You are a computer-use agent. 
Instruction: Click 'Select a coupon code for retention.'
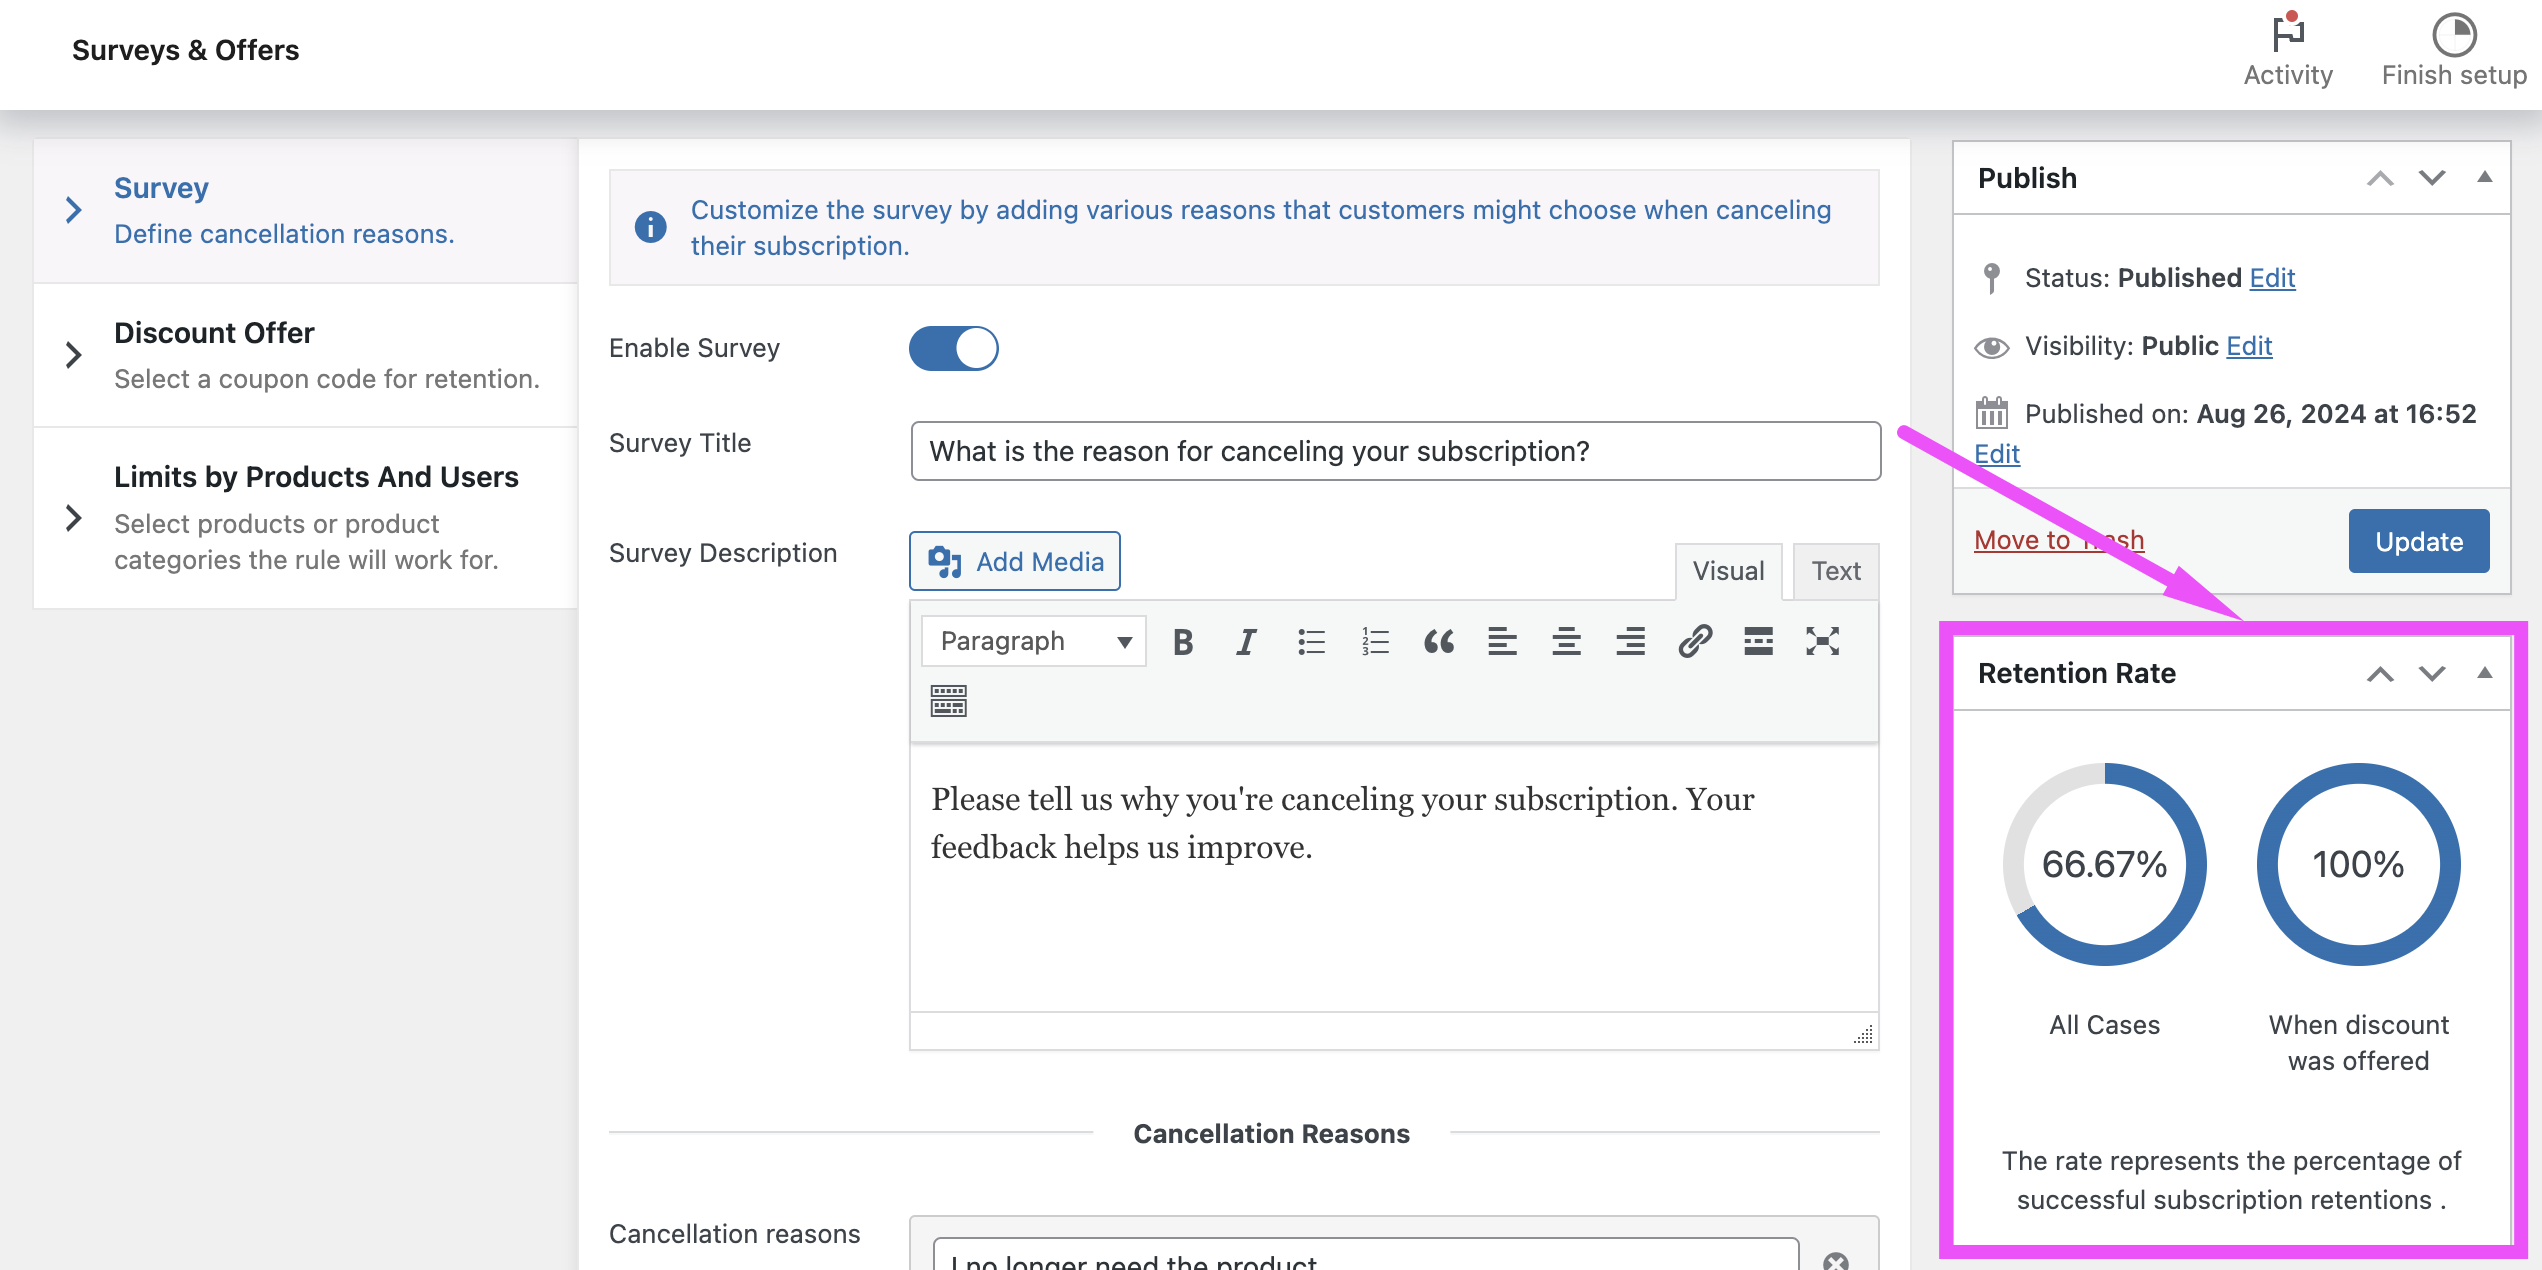(327, 379)
